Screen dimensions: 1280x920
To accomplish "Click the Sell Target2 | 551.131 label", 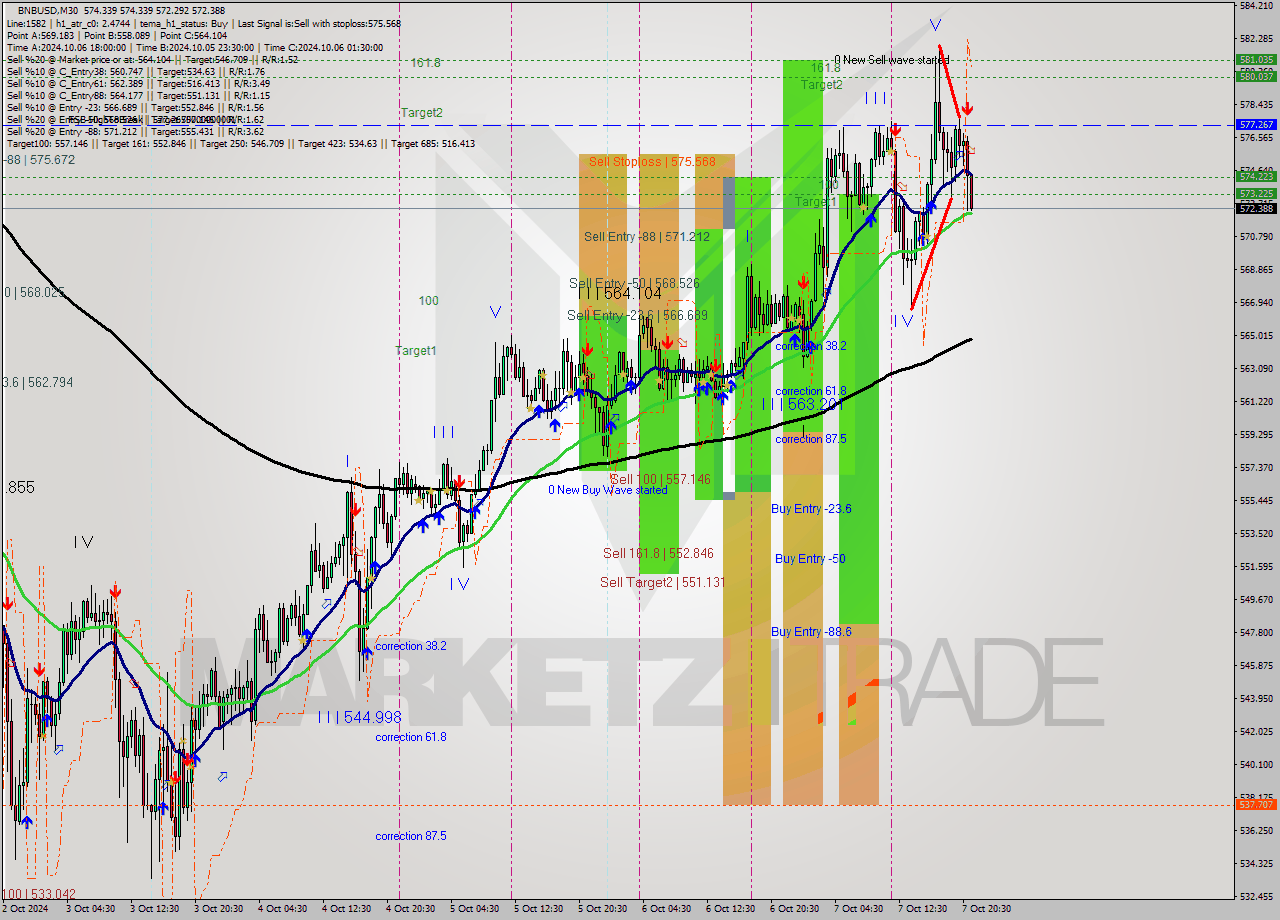I will click(662, 582).
